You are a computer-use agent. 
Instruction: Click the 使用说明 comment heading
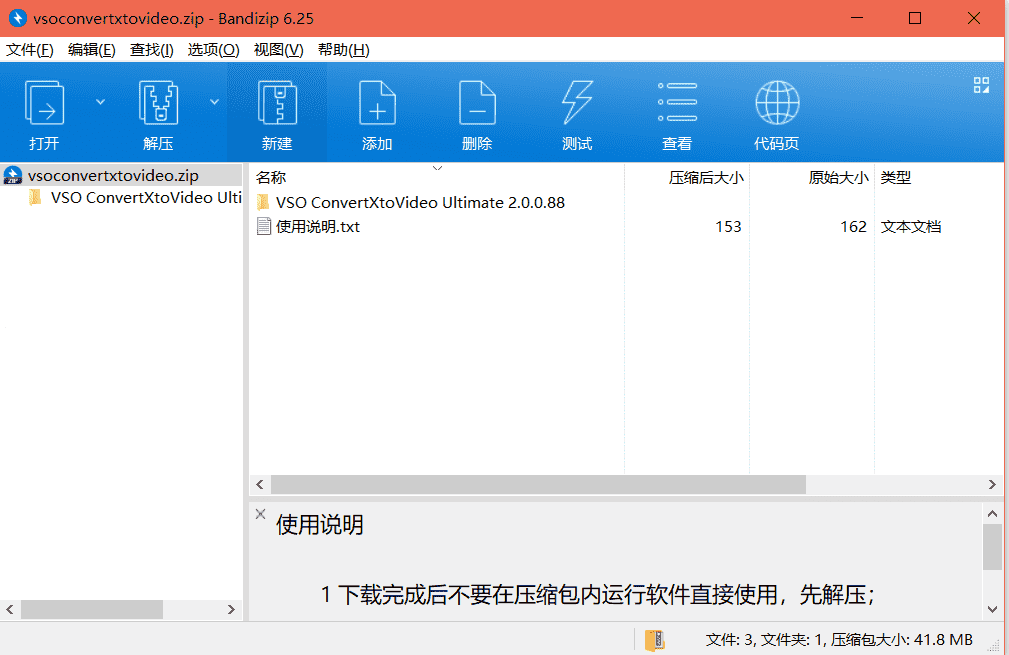320,525
